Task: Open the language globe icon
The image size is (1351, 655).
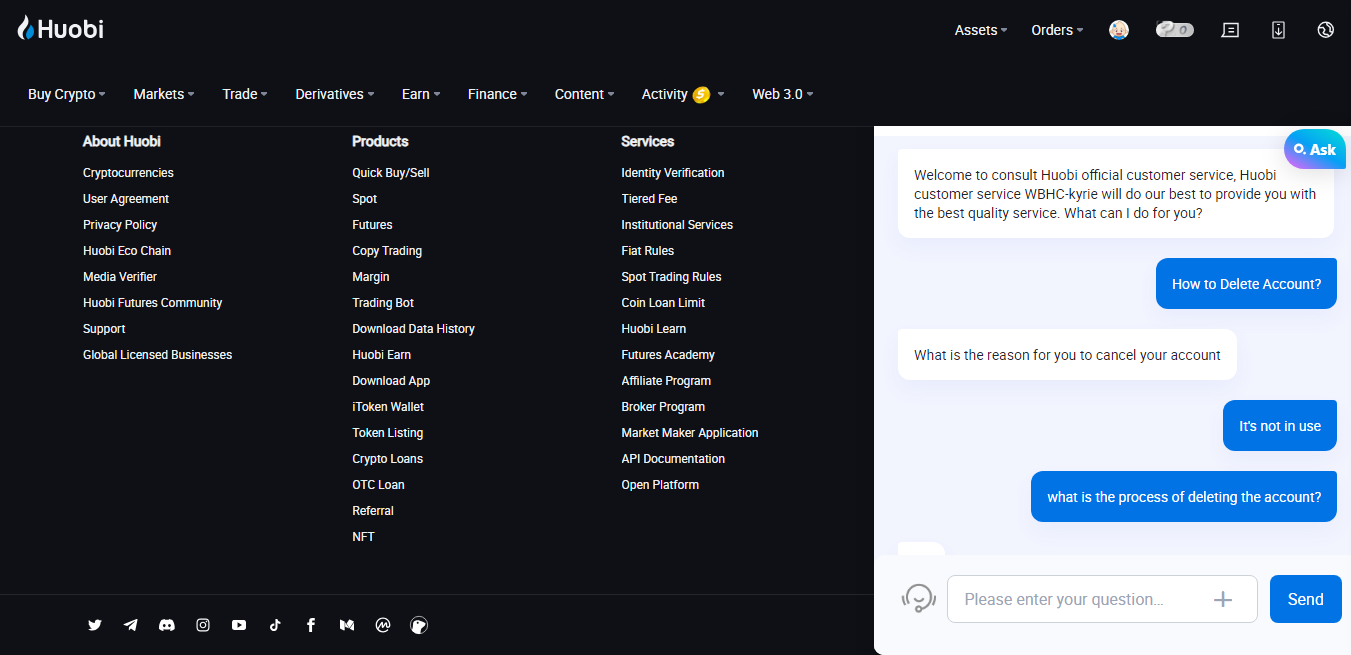Action: (1326, 30)
